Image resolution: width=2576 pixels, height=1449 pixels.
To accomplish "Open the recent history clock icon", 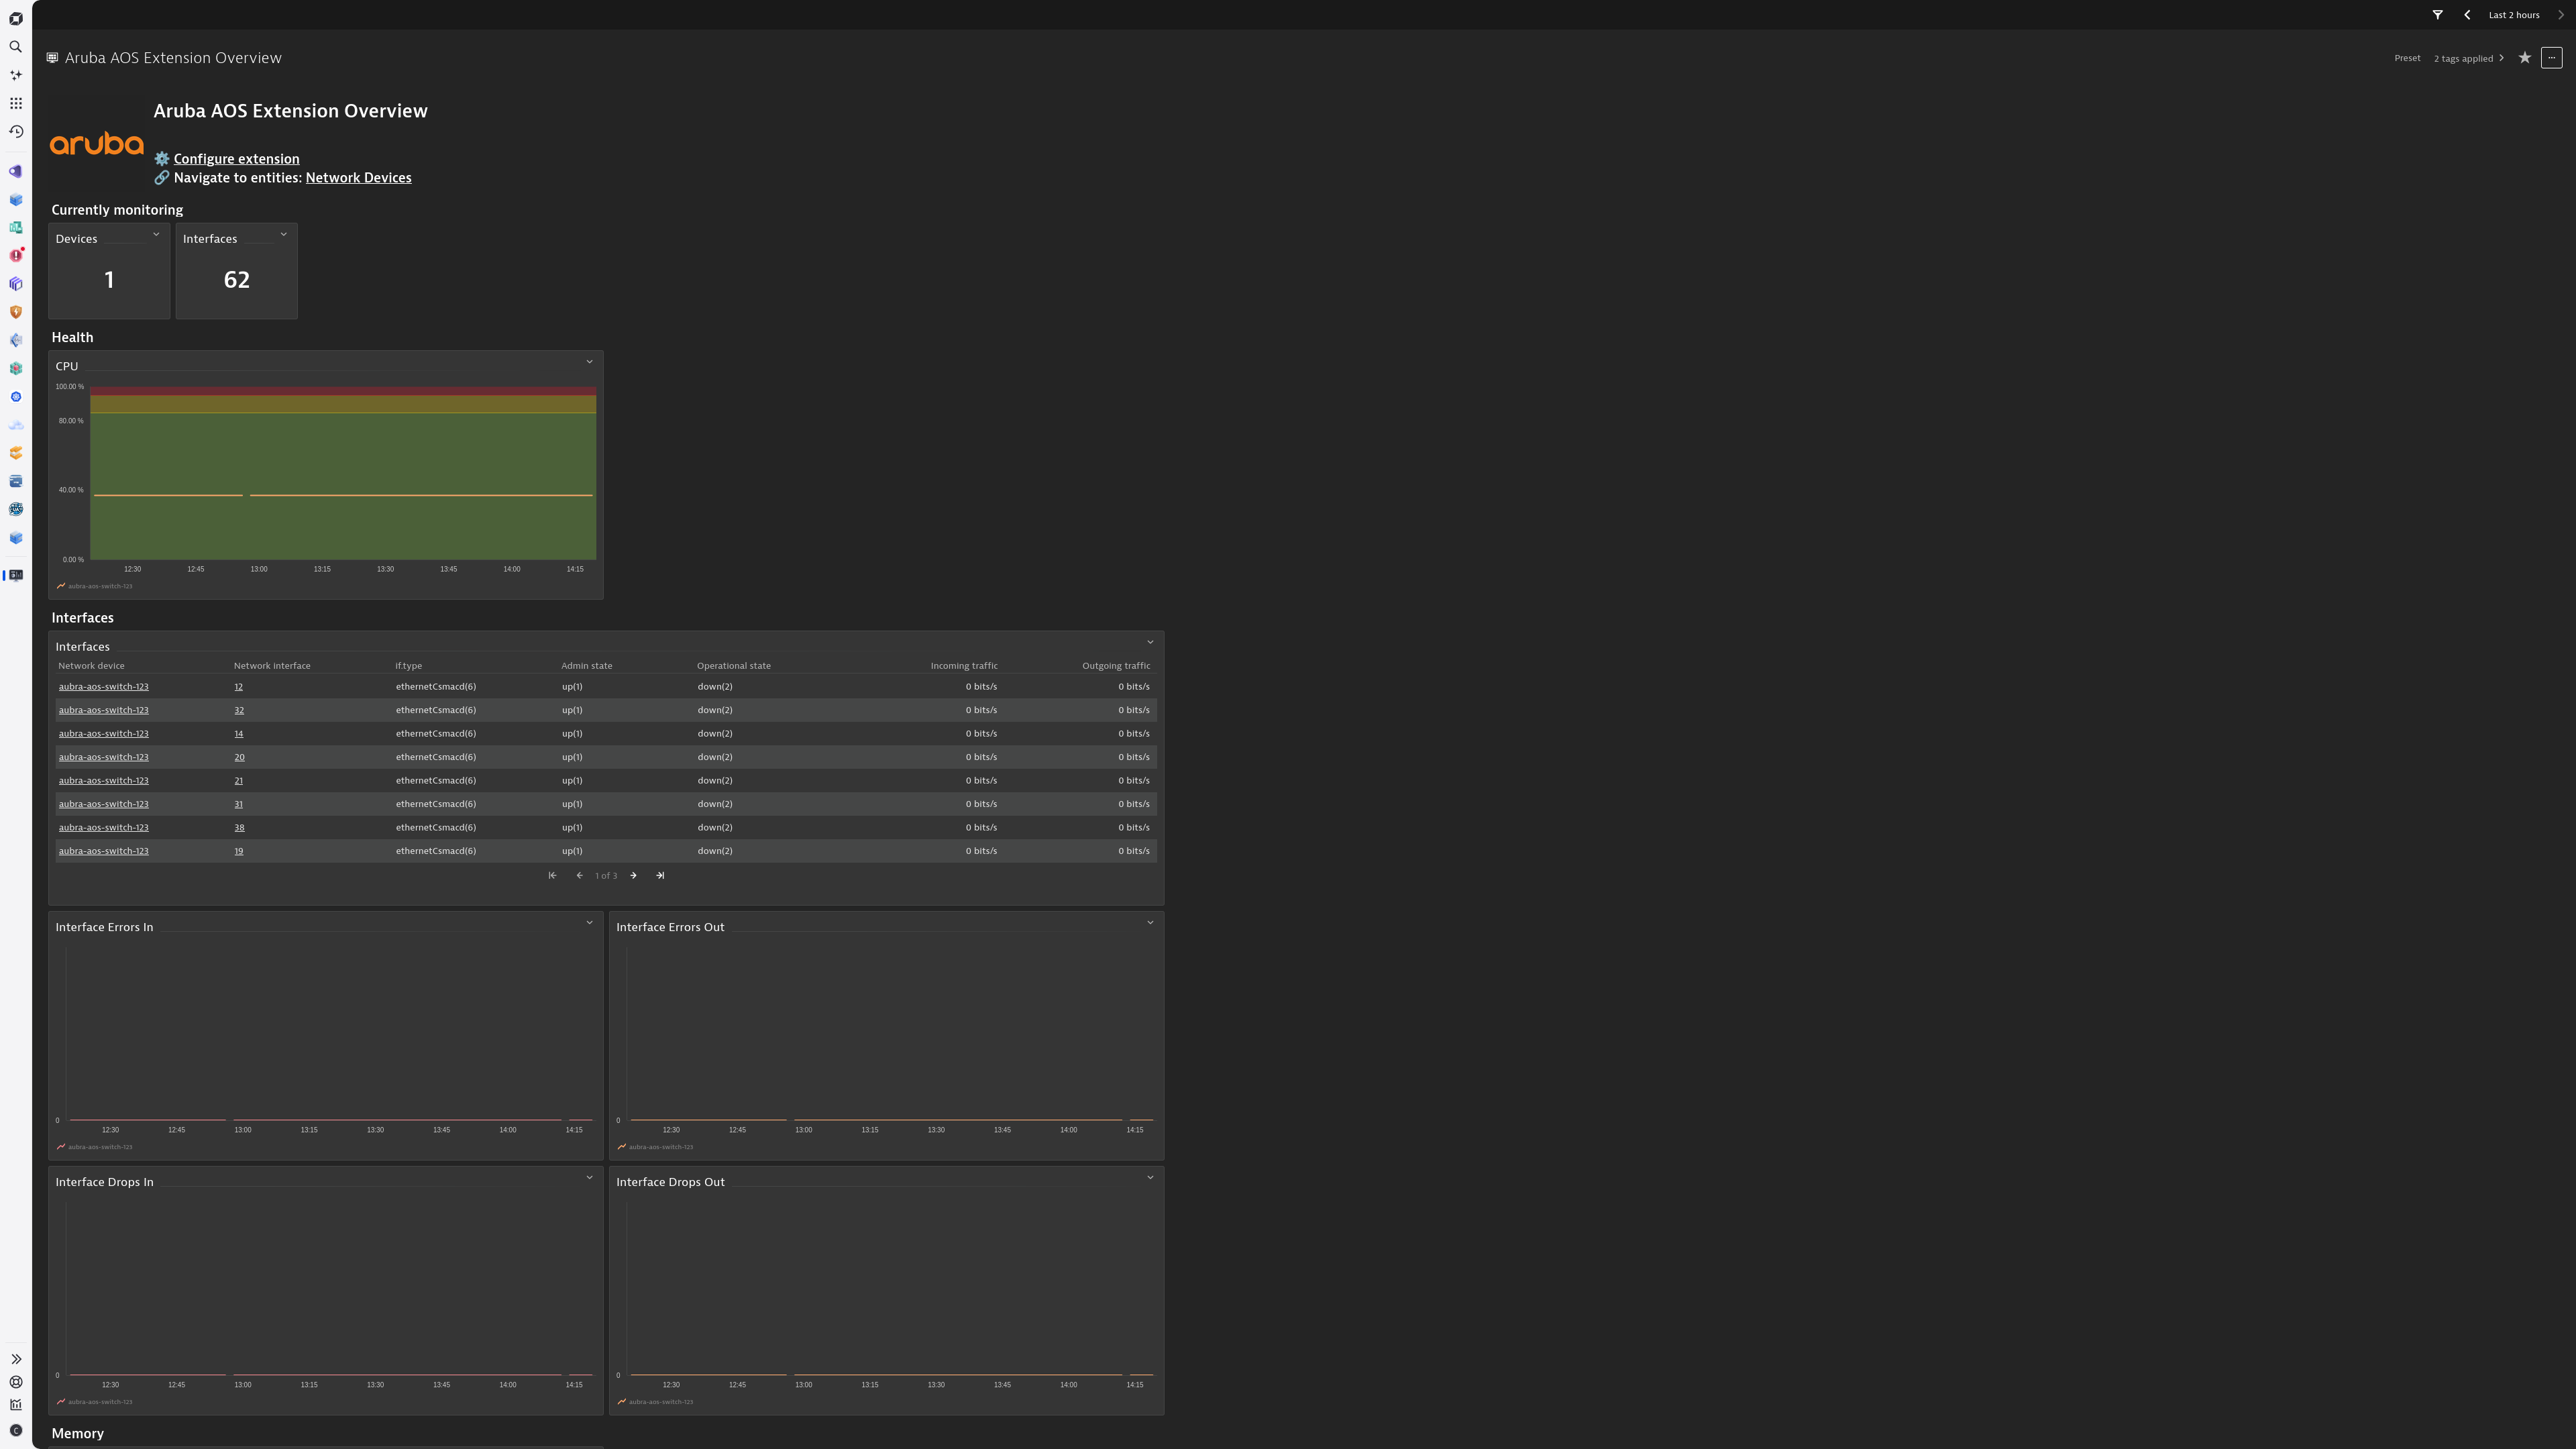I will pos(16,131).
